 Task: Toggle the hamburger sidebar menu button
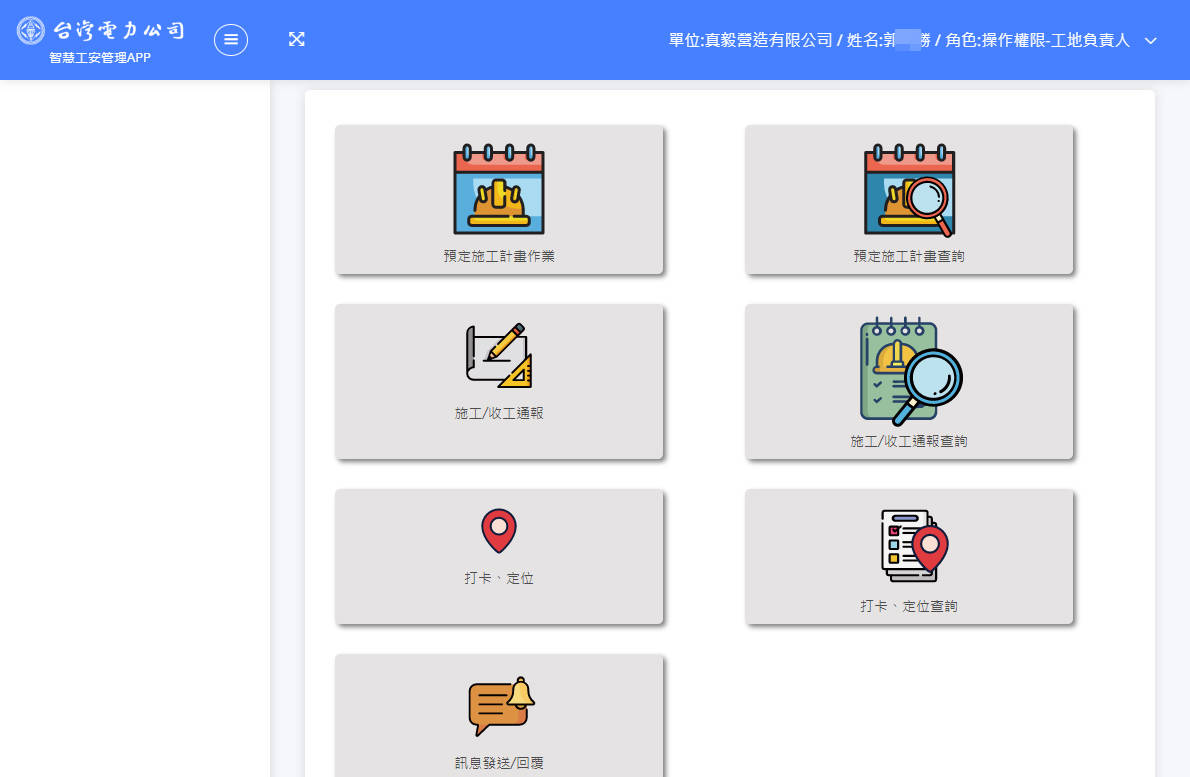tap(231, 39)
